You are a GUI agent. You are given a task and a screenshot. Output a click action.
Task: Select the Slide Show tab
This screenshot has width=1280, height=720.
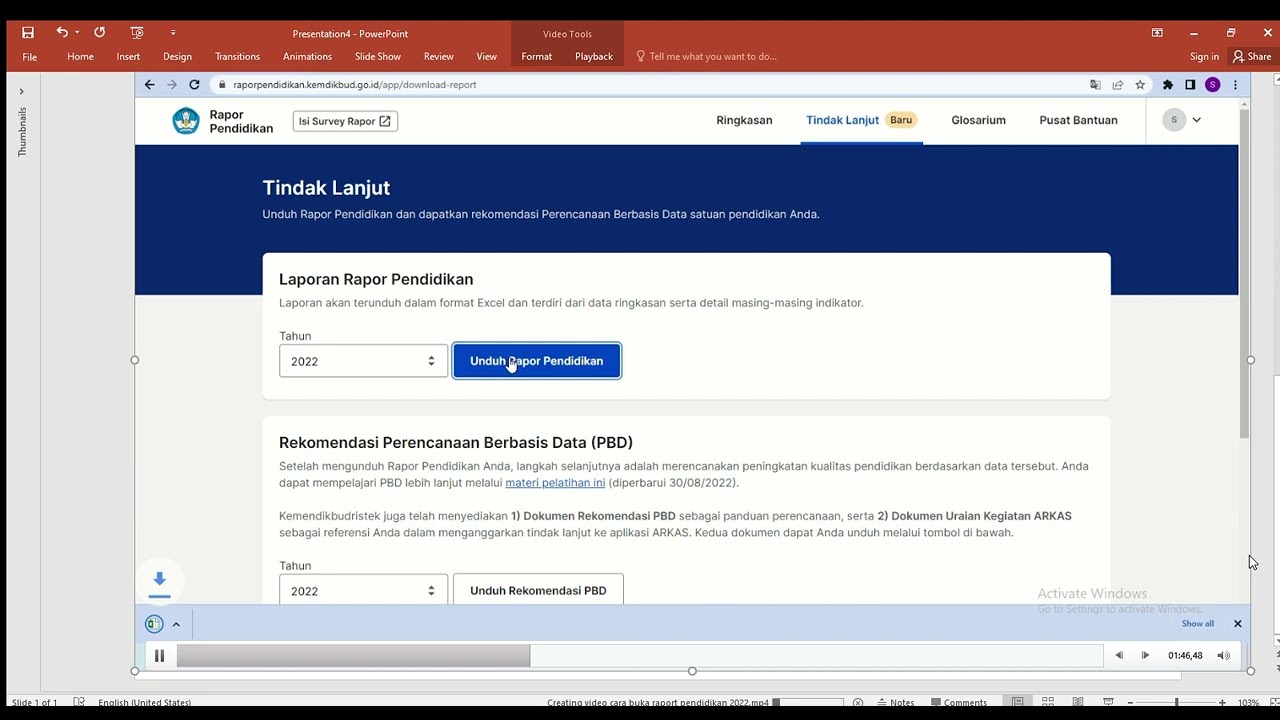point(378,57)
